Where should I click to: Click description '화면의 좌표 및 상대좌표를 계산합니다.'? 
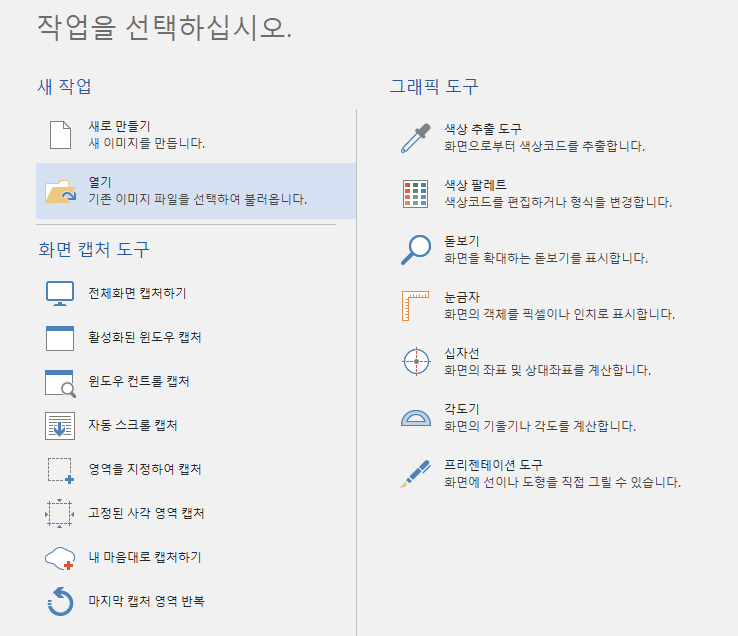pos(548,370)
